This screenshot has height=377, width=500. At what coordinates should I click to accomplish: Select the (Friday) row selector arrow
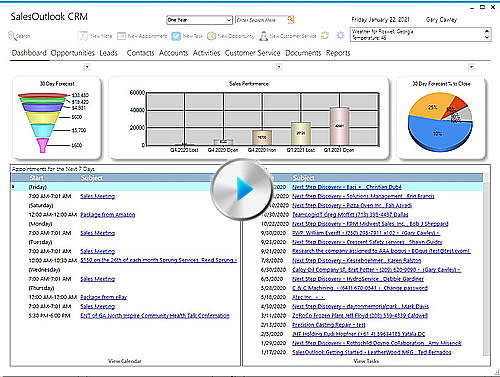13,187
